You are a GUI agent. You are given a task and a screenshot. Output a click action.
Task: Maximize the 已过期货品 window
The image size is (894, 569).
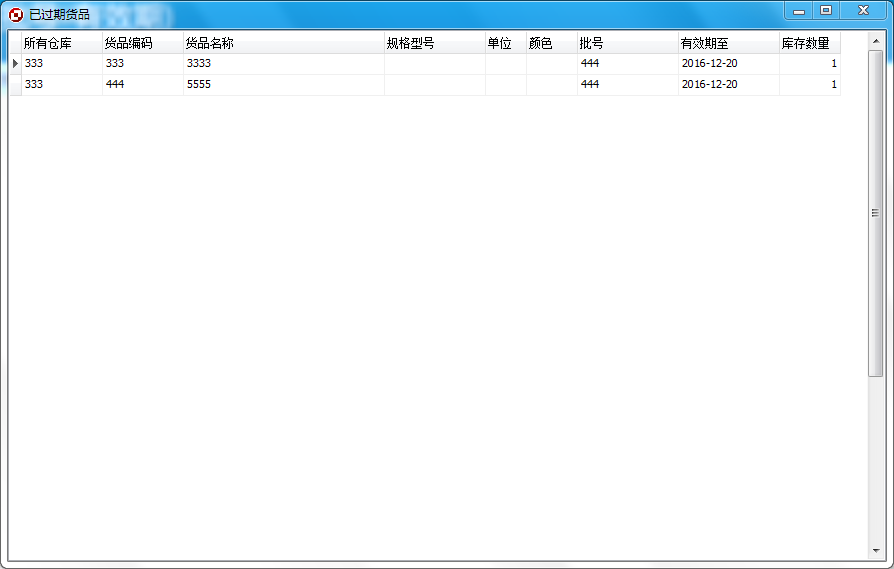click(826, 11)
